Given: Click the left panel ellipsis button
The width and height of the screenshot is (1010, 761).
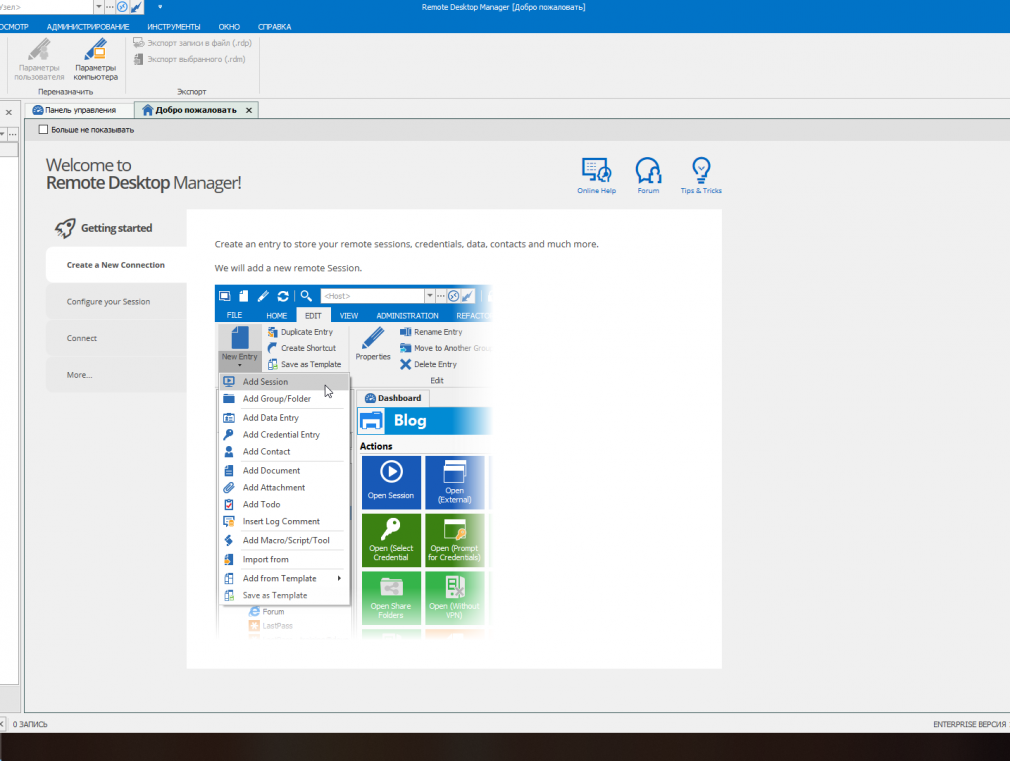Looking at the screenshot, I should (x=13, y=134).
